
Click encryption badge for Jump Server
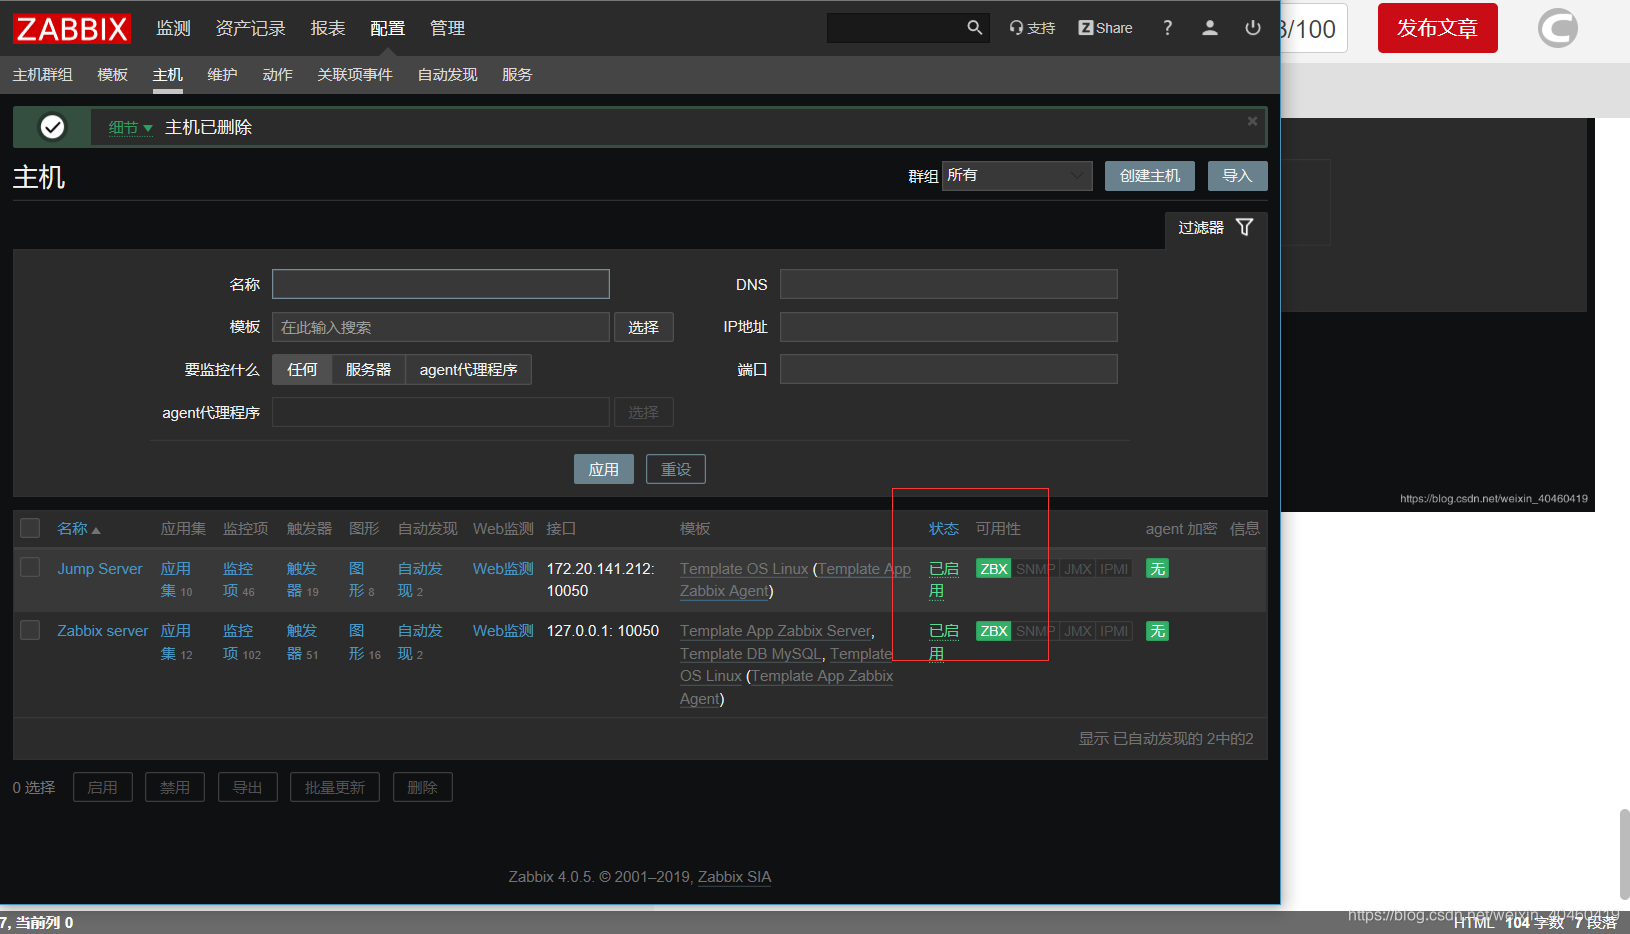[x=1157, y=569]
